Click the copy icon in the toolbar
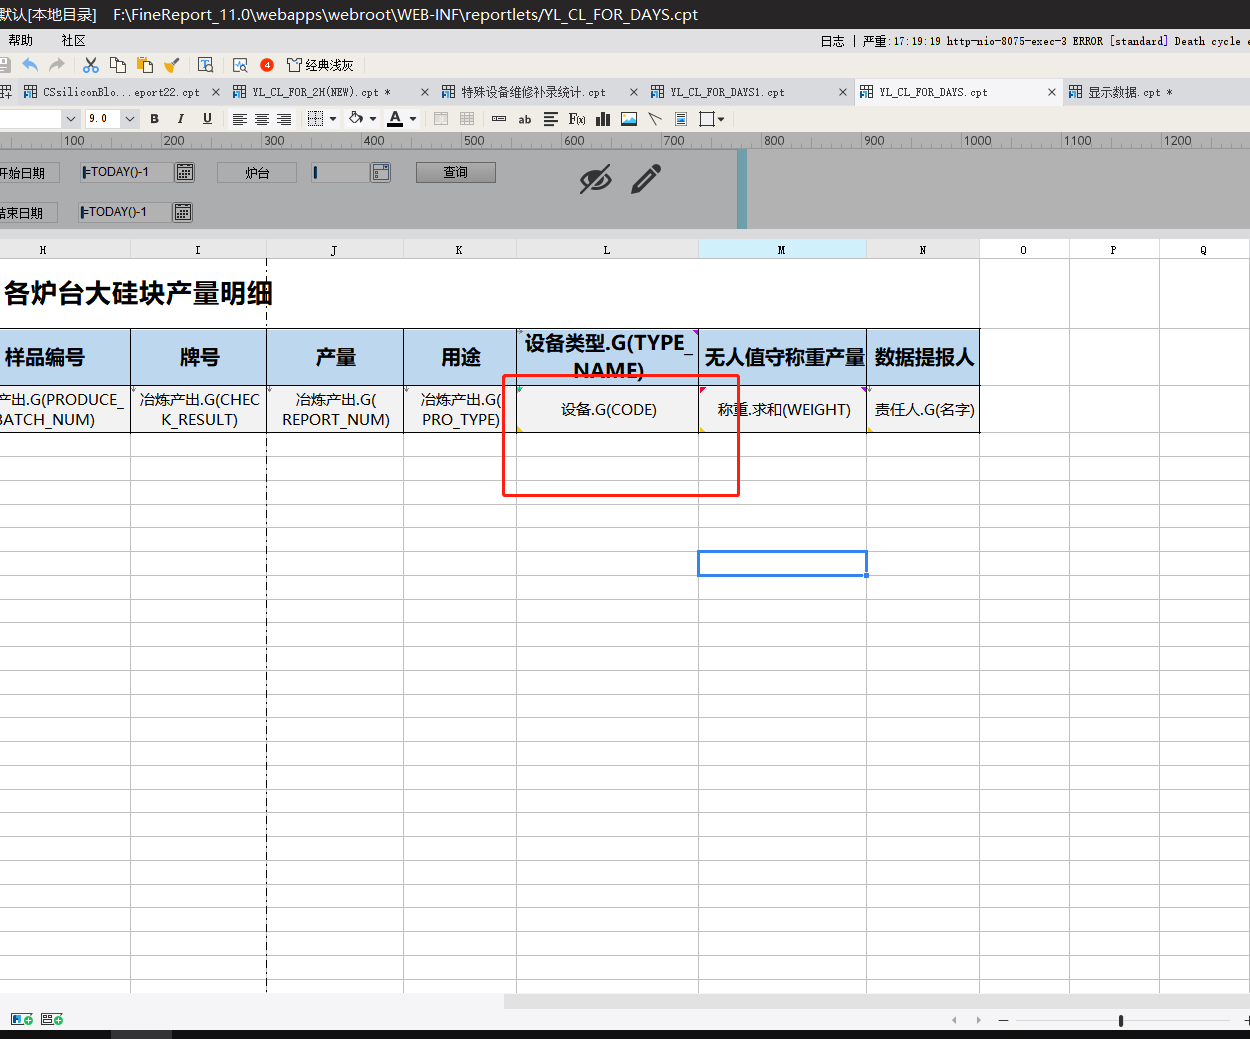The image size is (1250, 1039). pos(118,65)
